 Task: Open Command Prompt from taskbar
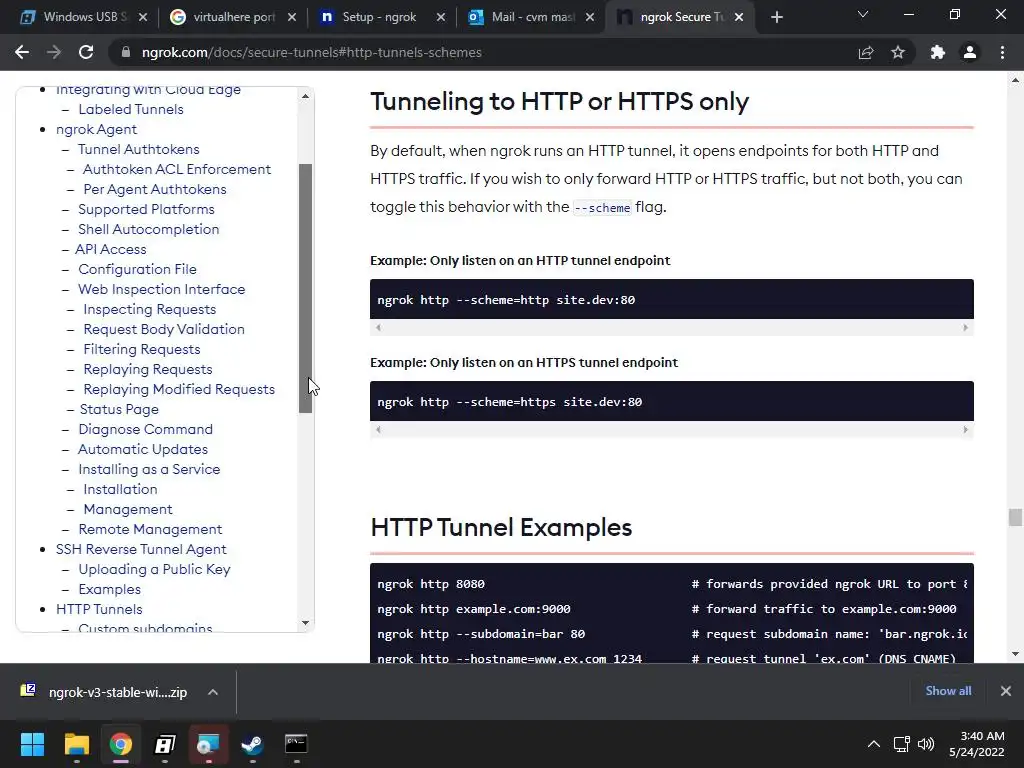tap(296, 744)
